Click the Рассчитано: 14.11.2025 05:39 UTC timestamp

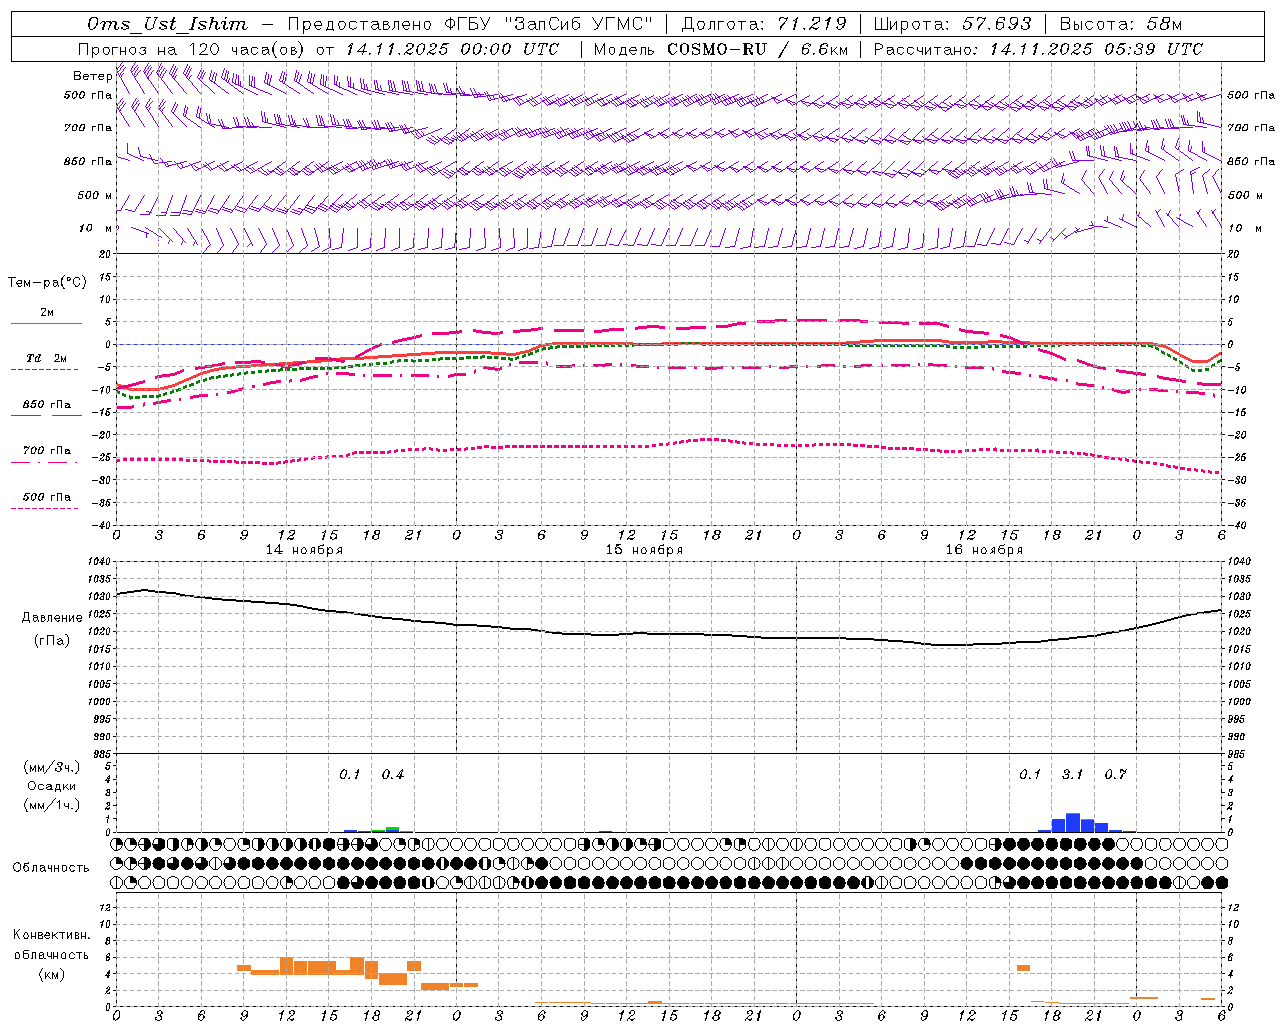pos(1038,49)
